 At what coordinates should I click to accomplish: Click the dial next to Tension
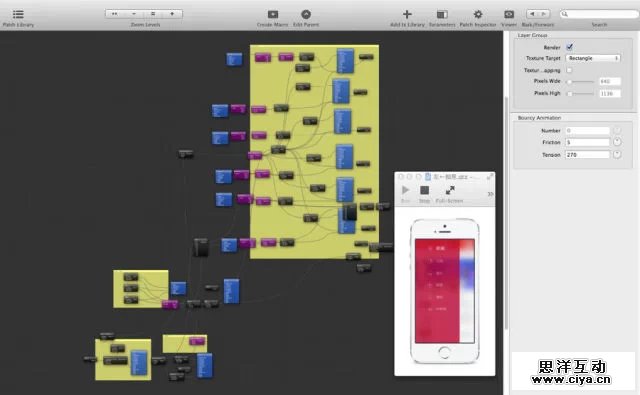point(617,154)
